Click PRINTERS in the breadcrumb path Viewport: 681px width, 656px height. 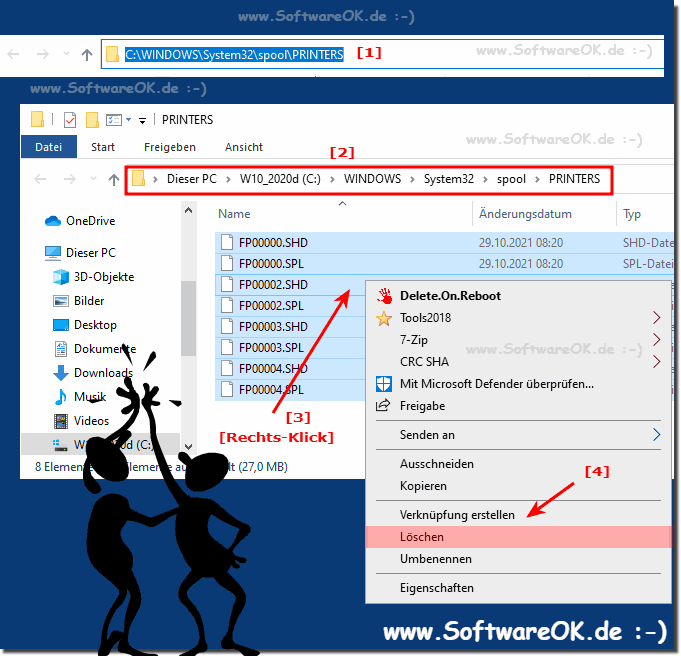574,179
